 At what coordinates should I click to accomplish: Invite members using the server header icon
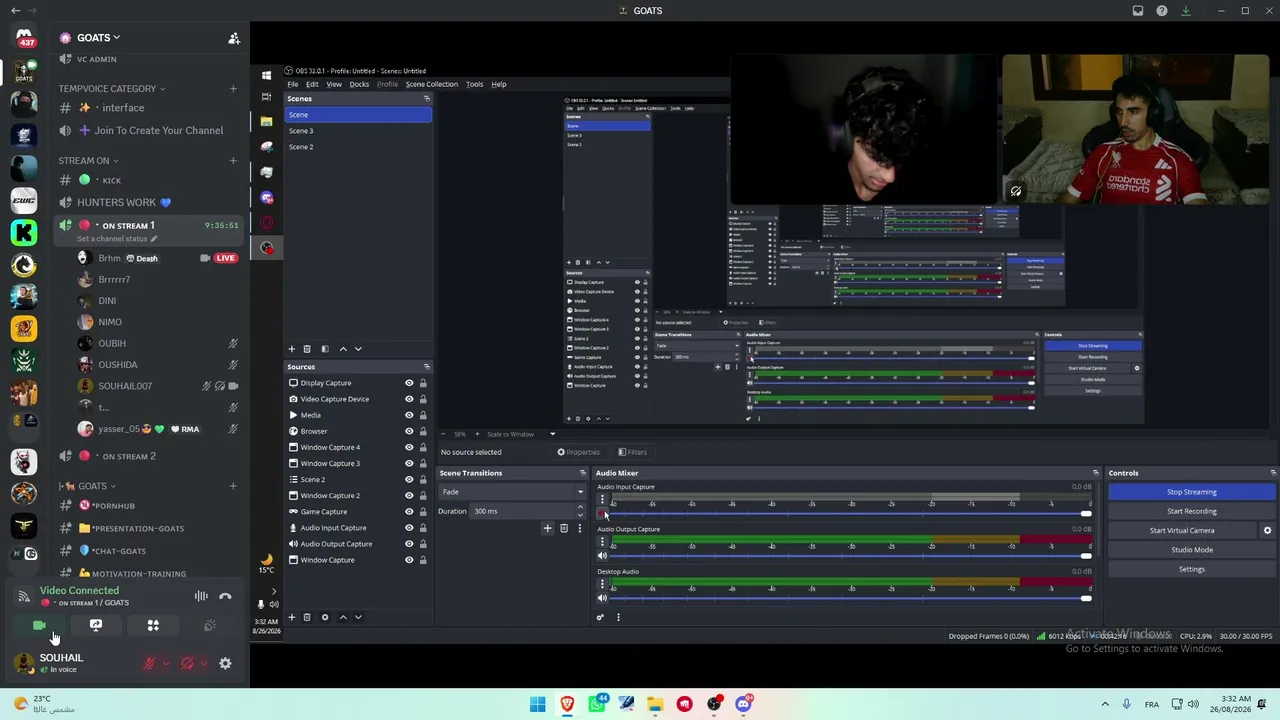coord(234,38)
